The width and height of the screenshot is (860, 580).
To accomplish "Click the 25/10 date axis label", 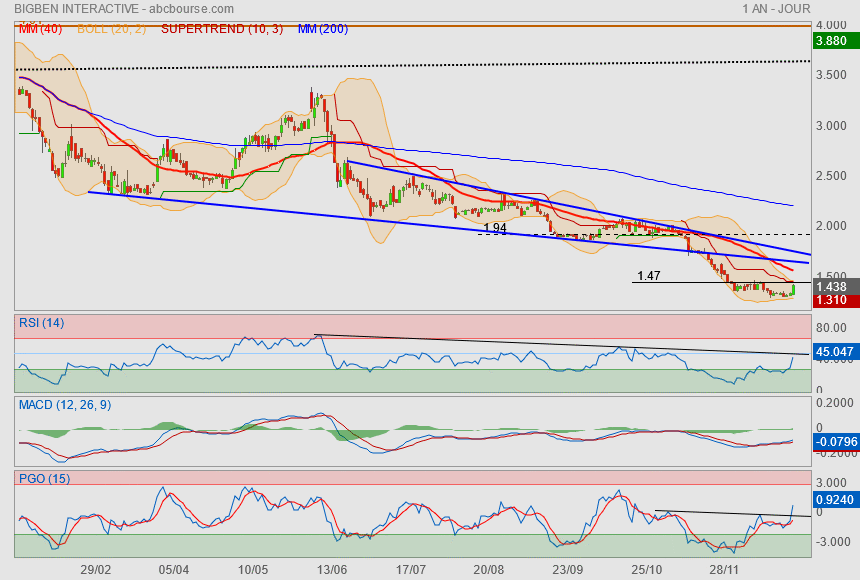I will tap(647, 569).
